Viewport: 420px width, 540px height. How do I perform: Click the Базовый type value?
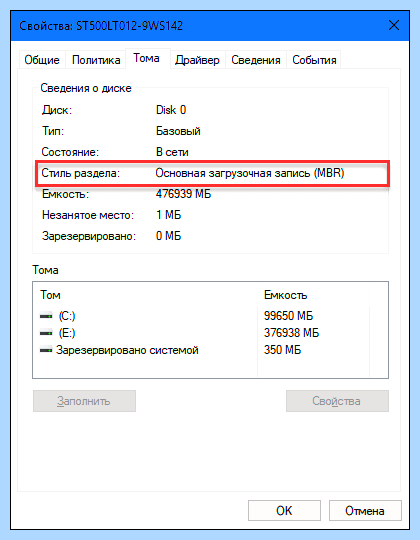tap(178, 131)
